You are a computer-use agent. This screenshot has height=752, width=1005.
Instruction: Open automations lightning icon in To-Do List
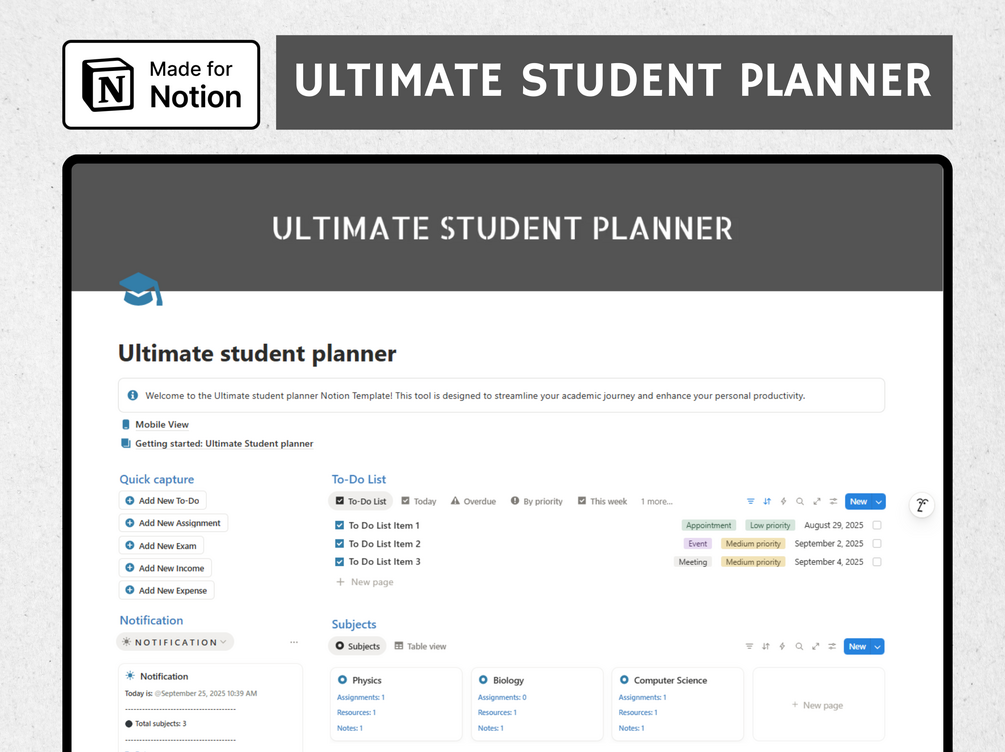point(783,502)
